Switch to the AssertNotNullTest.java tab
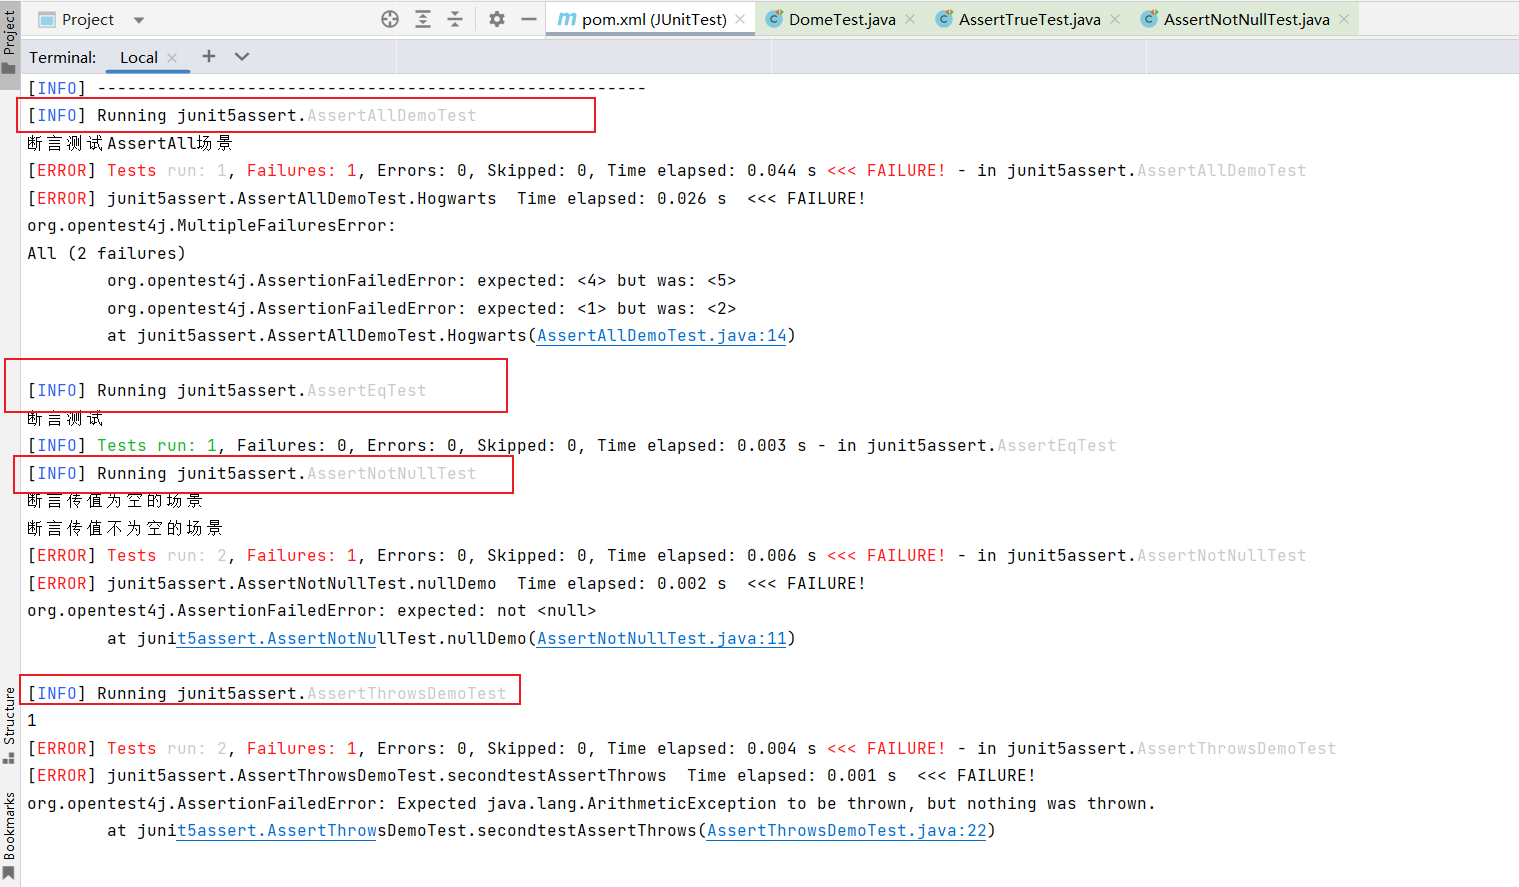This screenshot has width=1519, height=887. [1245, 19]
